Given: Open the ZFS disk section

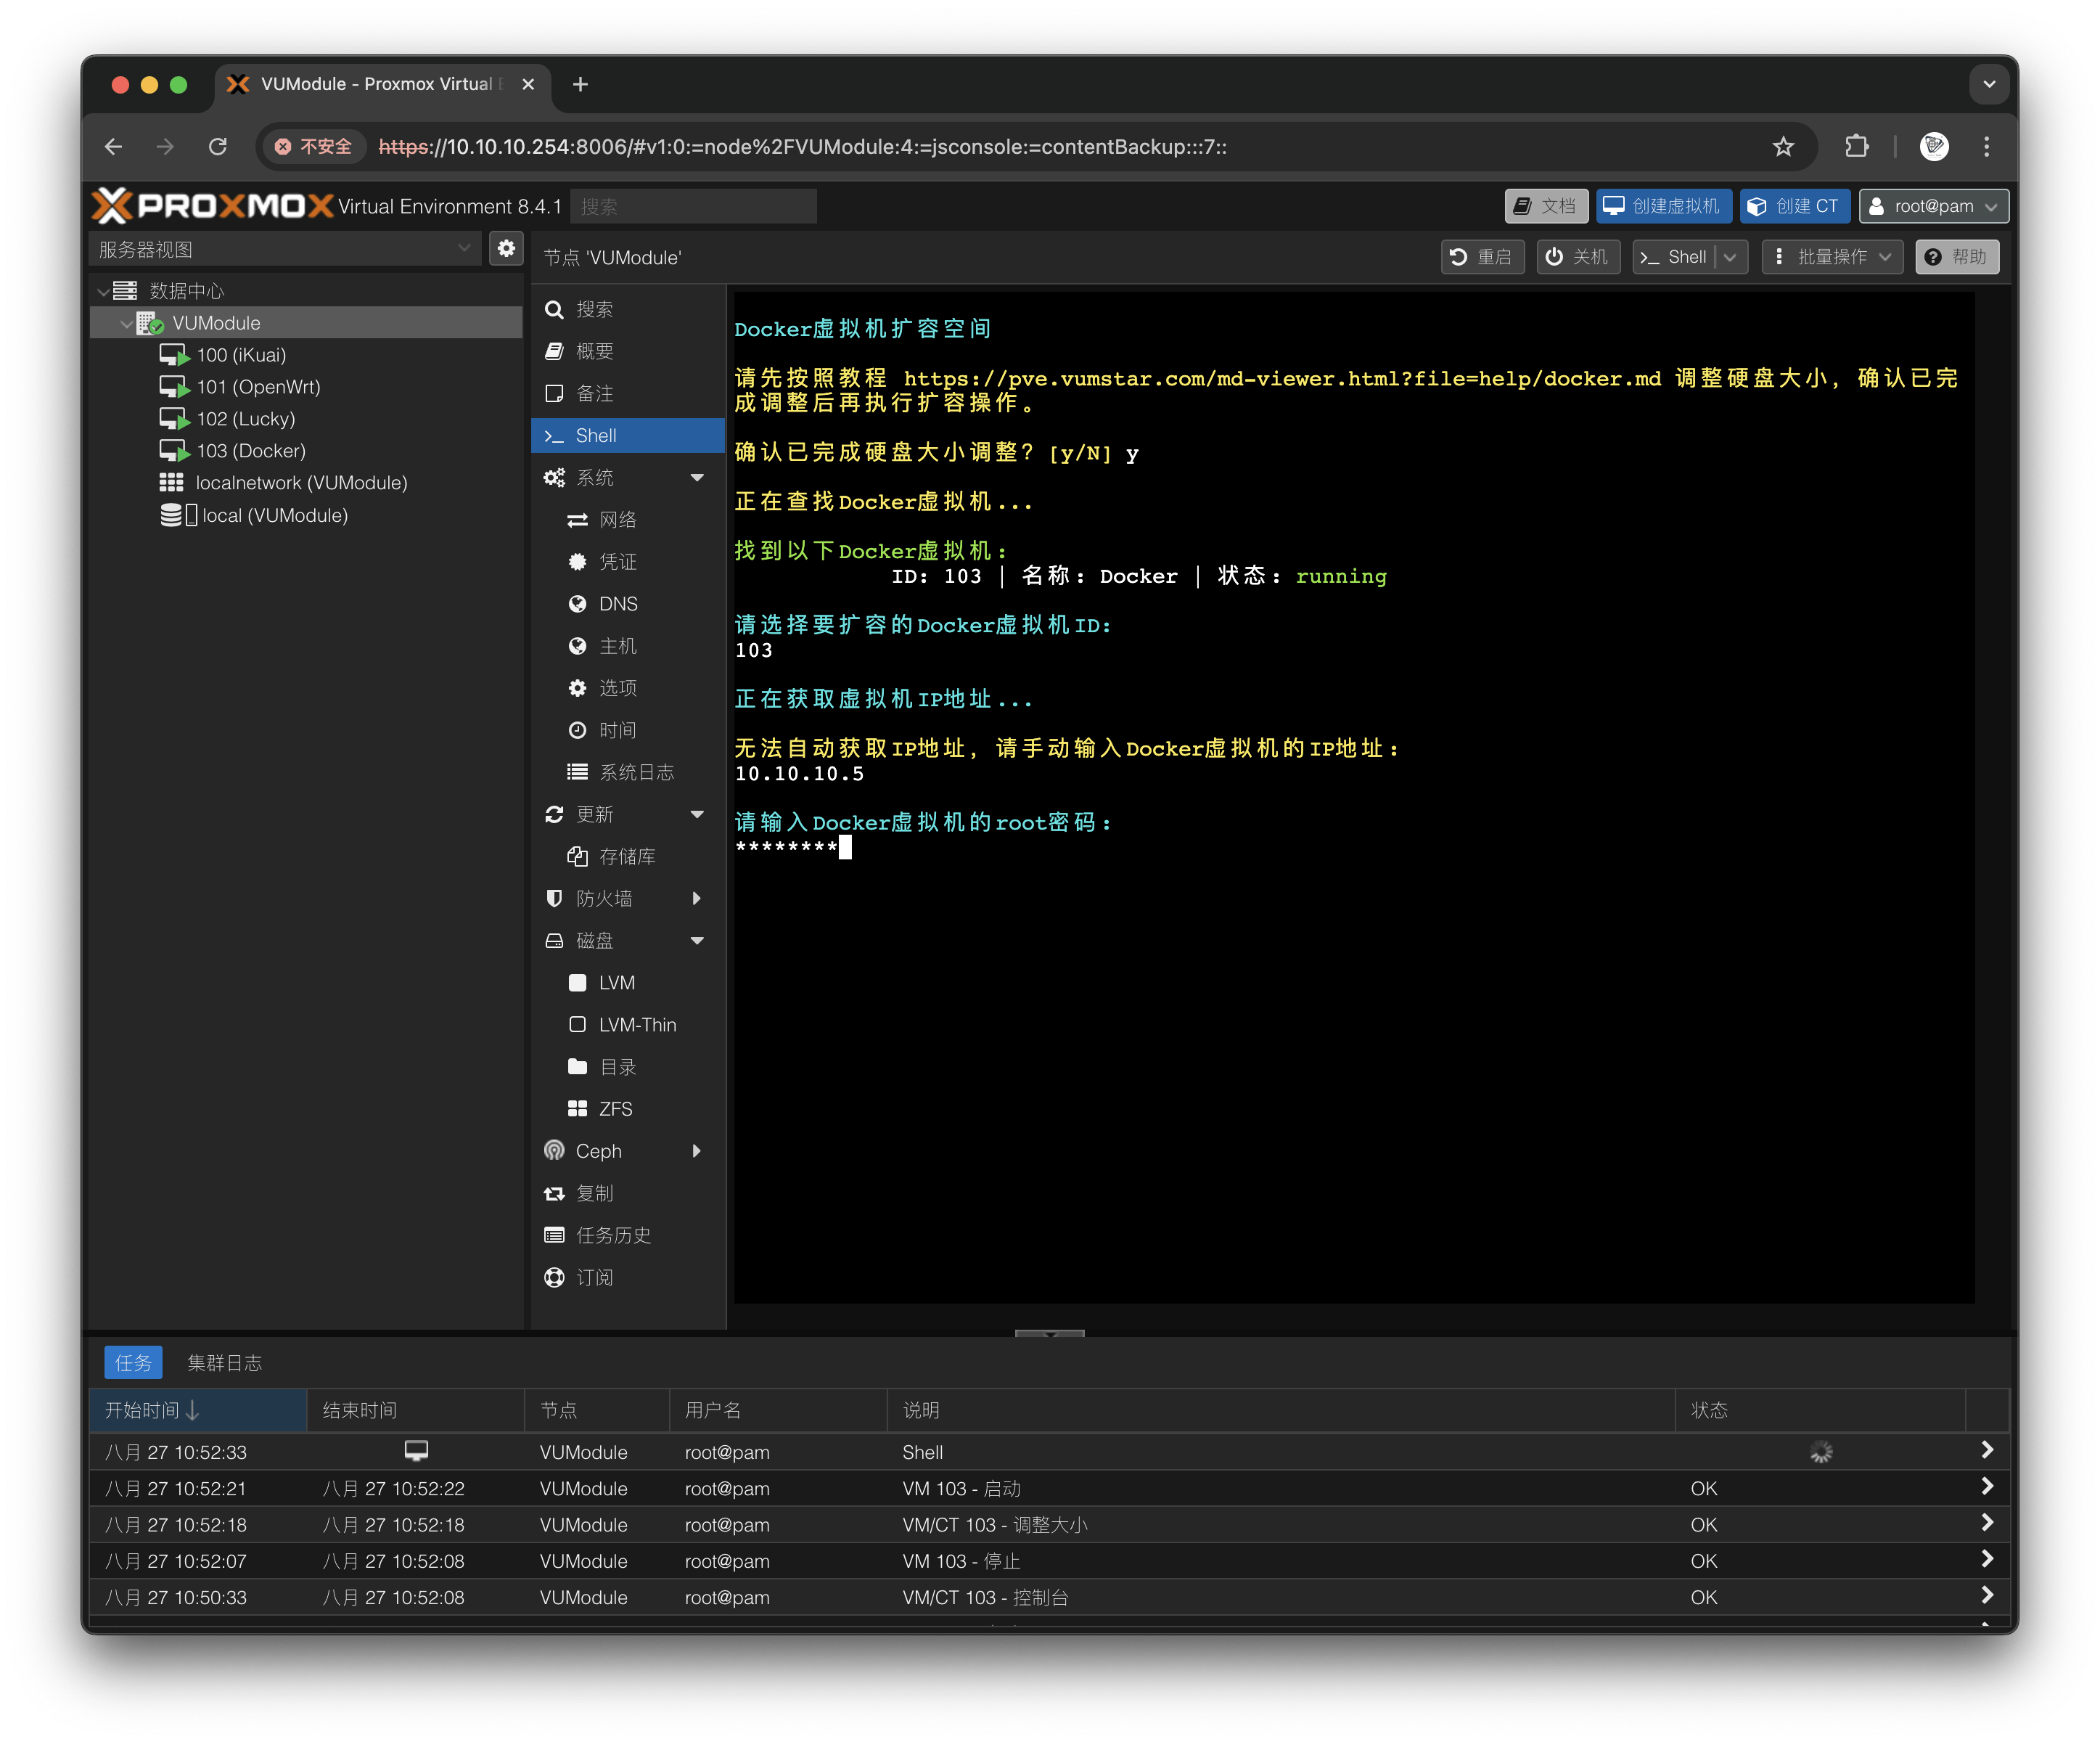Looking at the screenshot, I should (x=615, y=1109).
